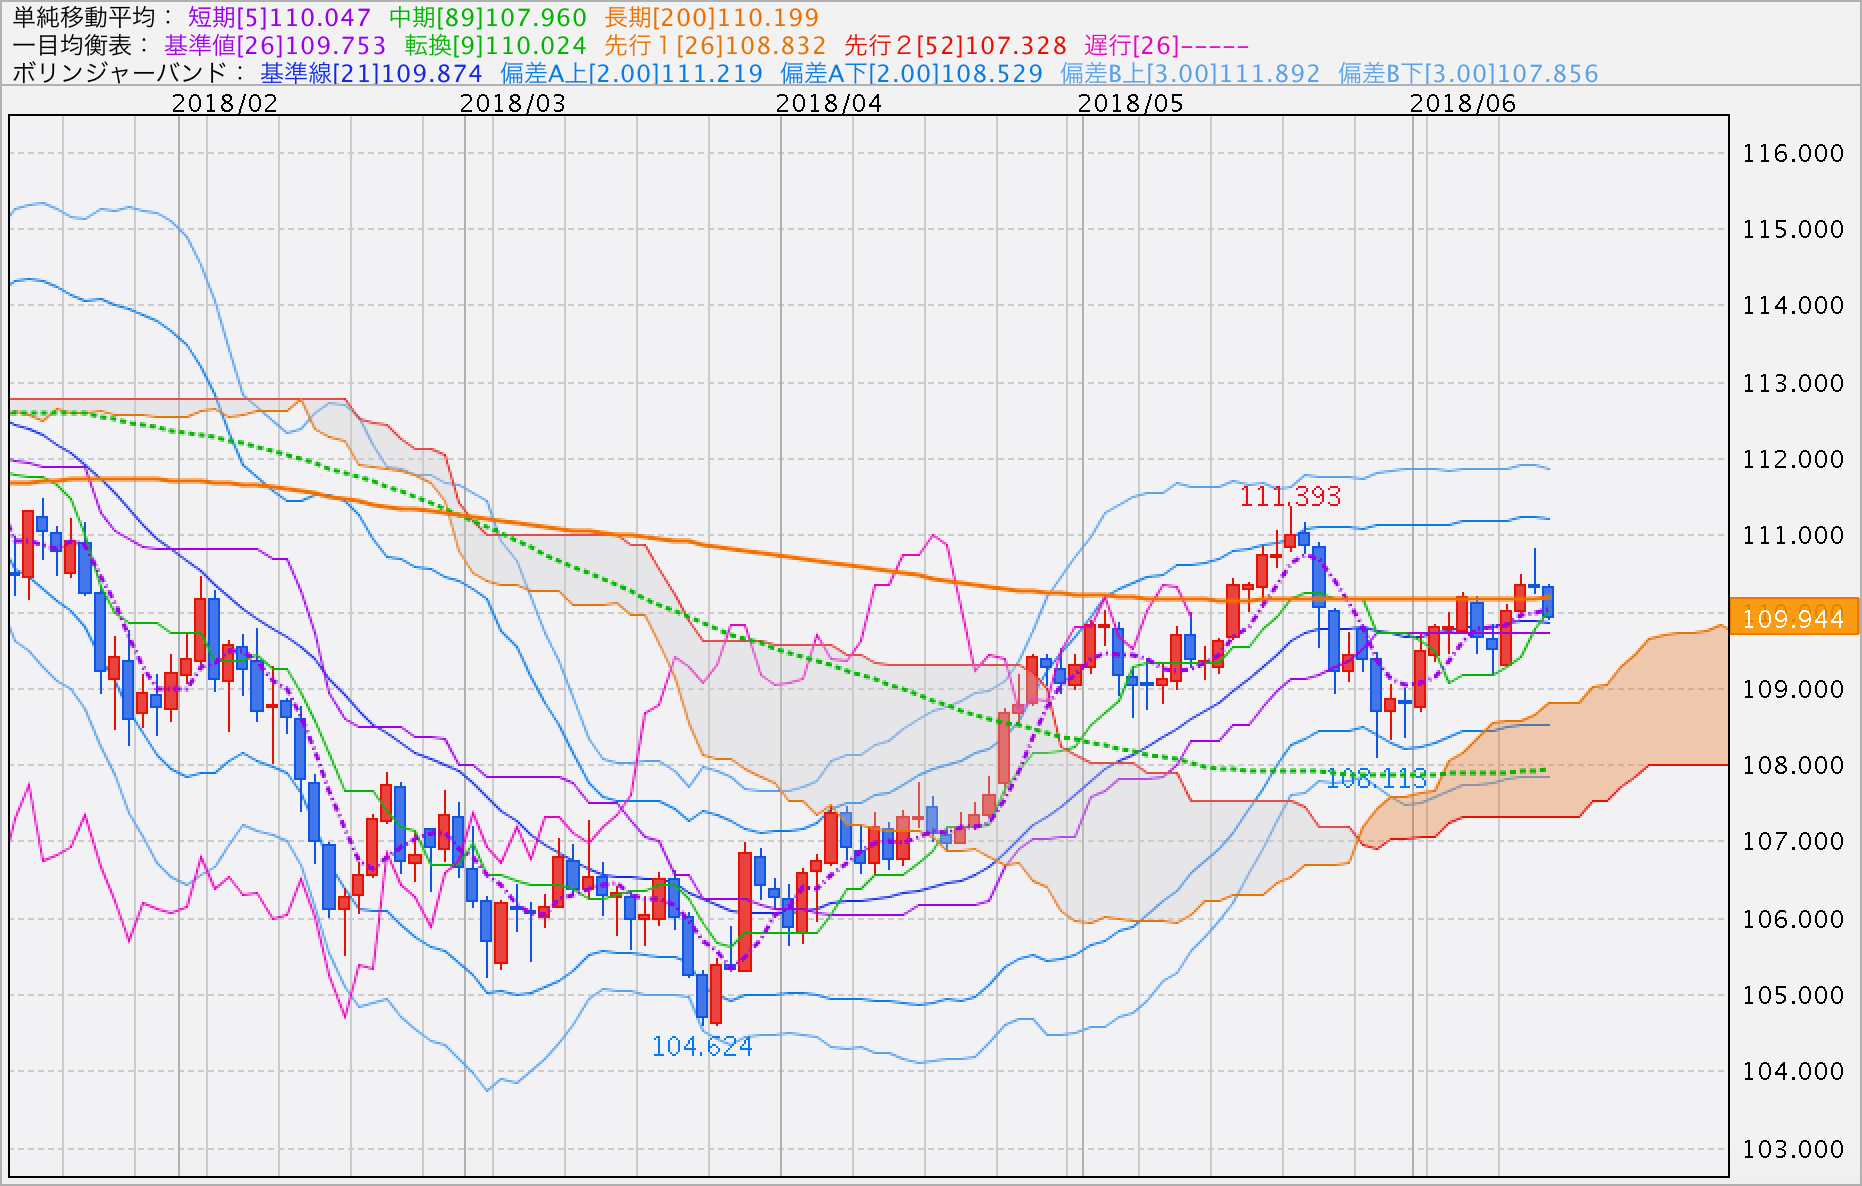Click the current price tag 109.944

(x=1793, y=618)
